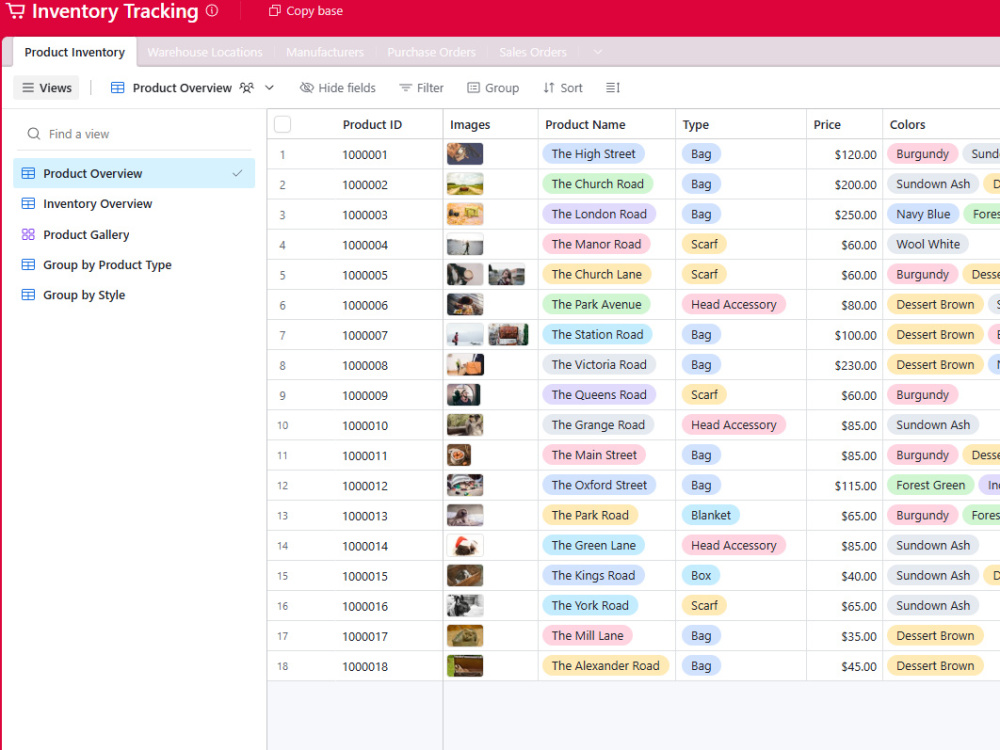Screen dimensions: 1000x750
Task: Open Group by Product Type view
Action: point(134,265)
